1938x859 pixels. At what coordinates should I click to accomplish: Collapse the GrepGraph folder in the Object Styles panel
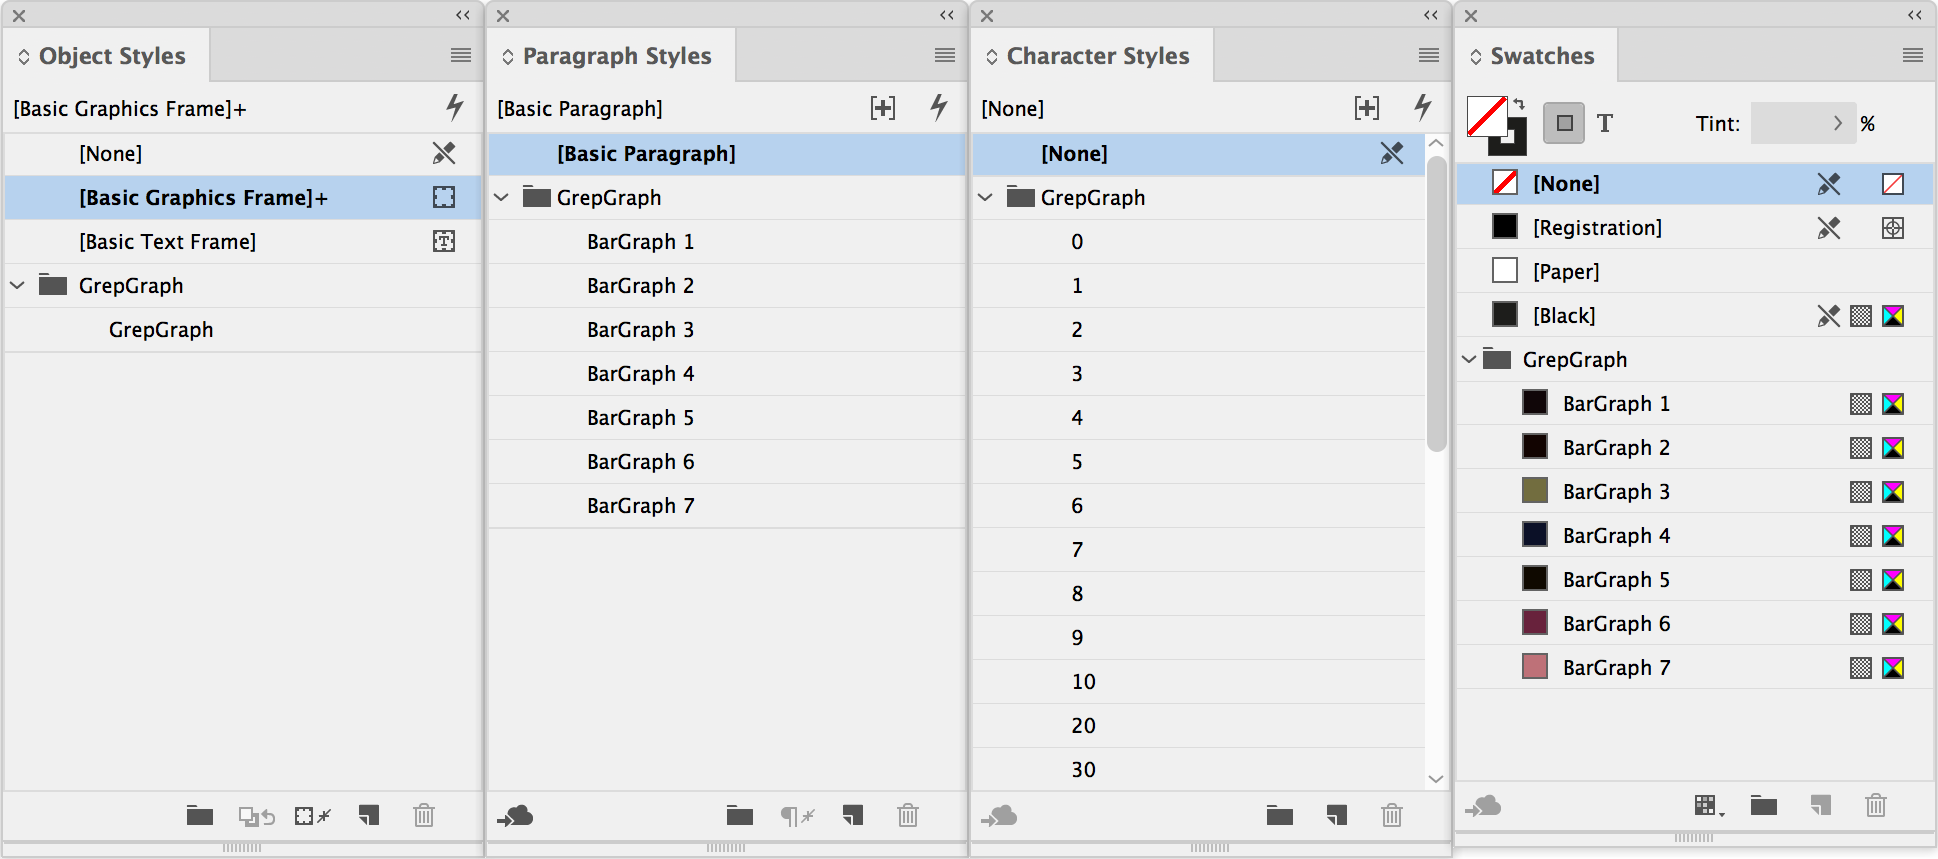tap(17, 286)
